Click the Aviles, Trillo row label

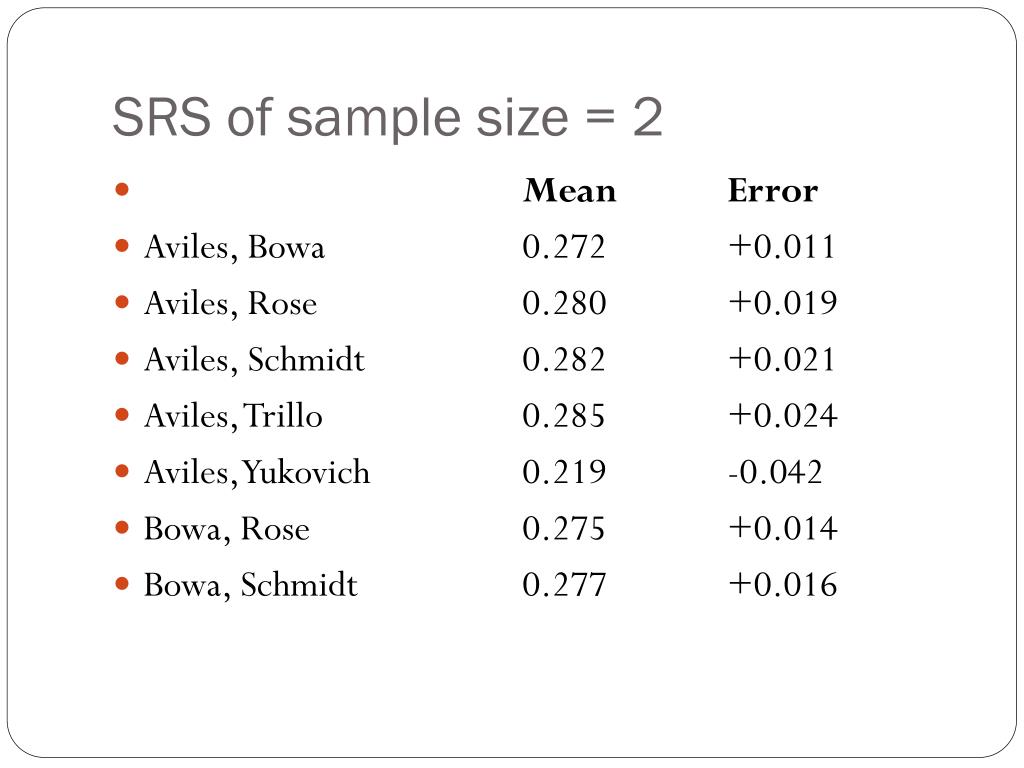click(233, 416)
